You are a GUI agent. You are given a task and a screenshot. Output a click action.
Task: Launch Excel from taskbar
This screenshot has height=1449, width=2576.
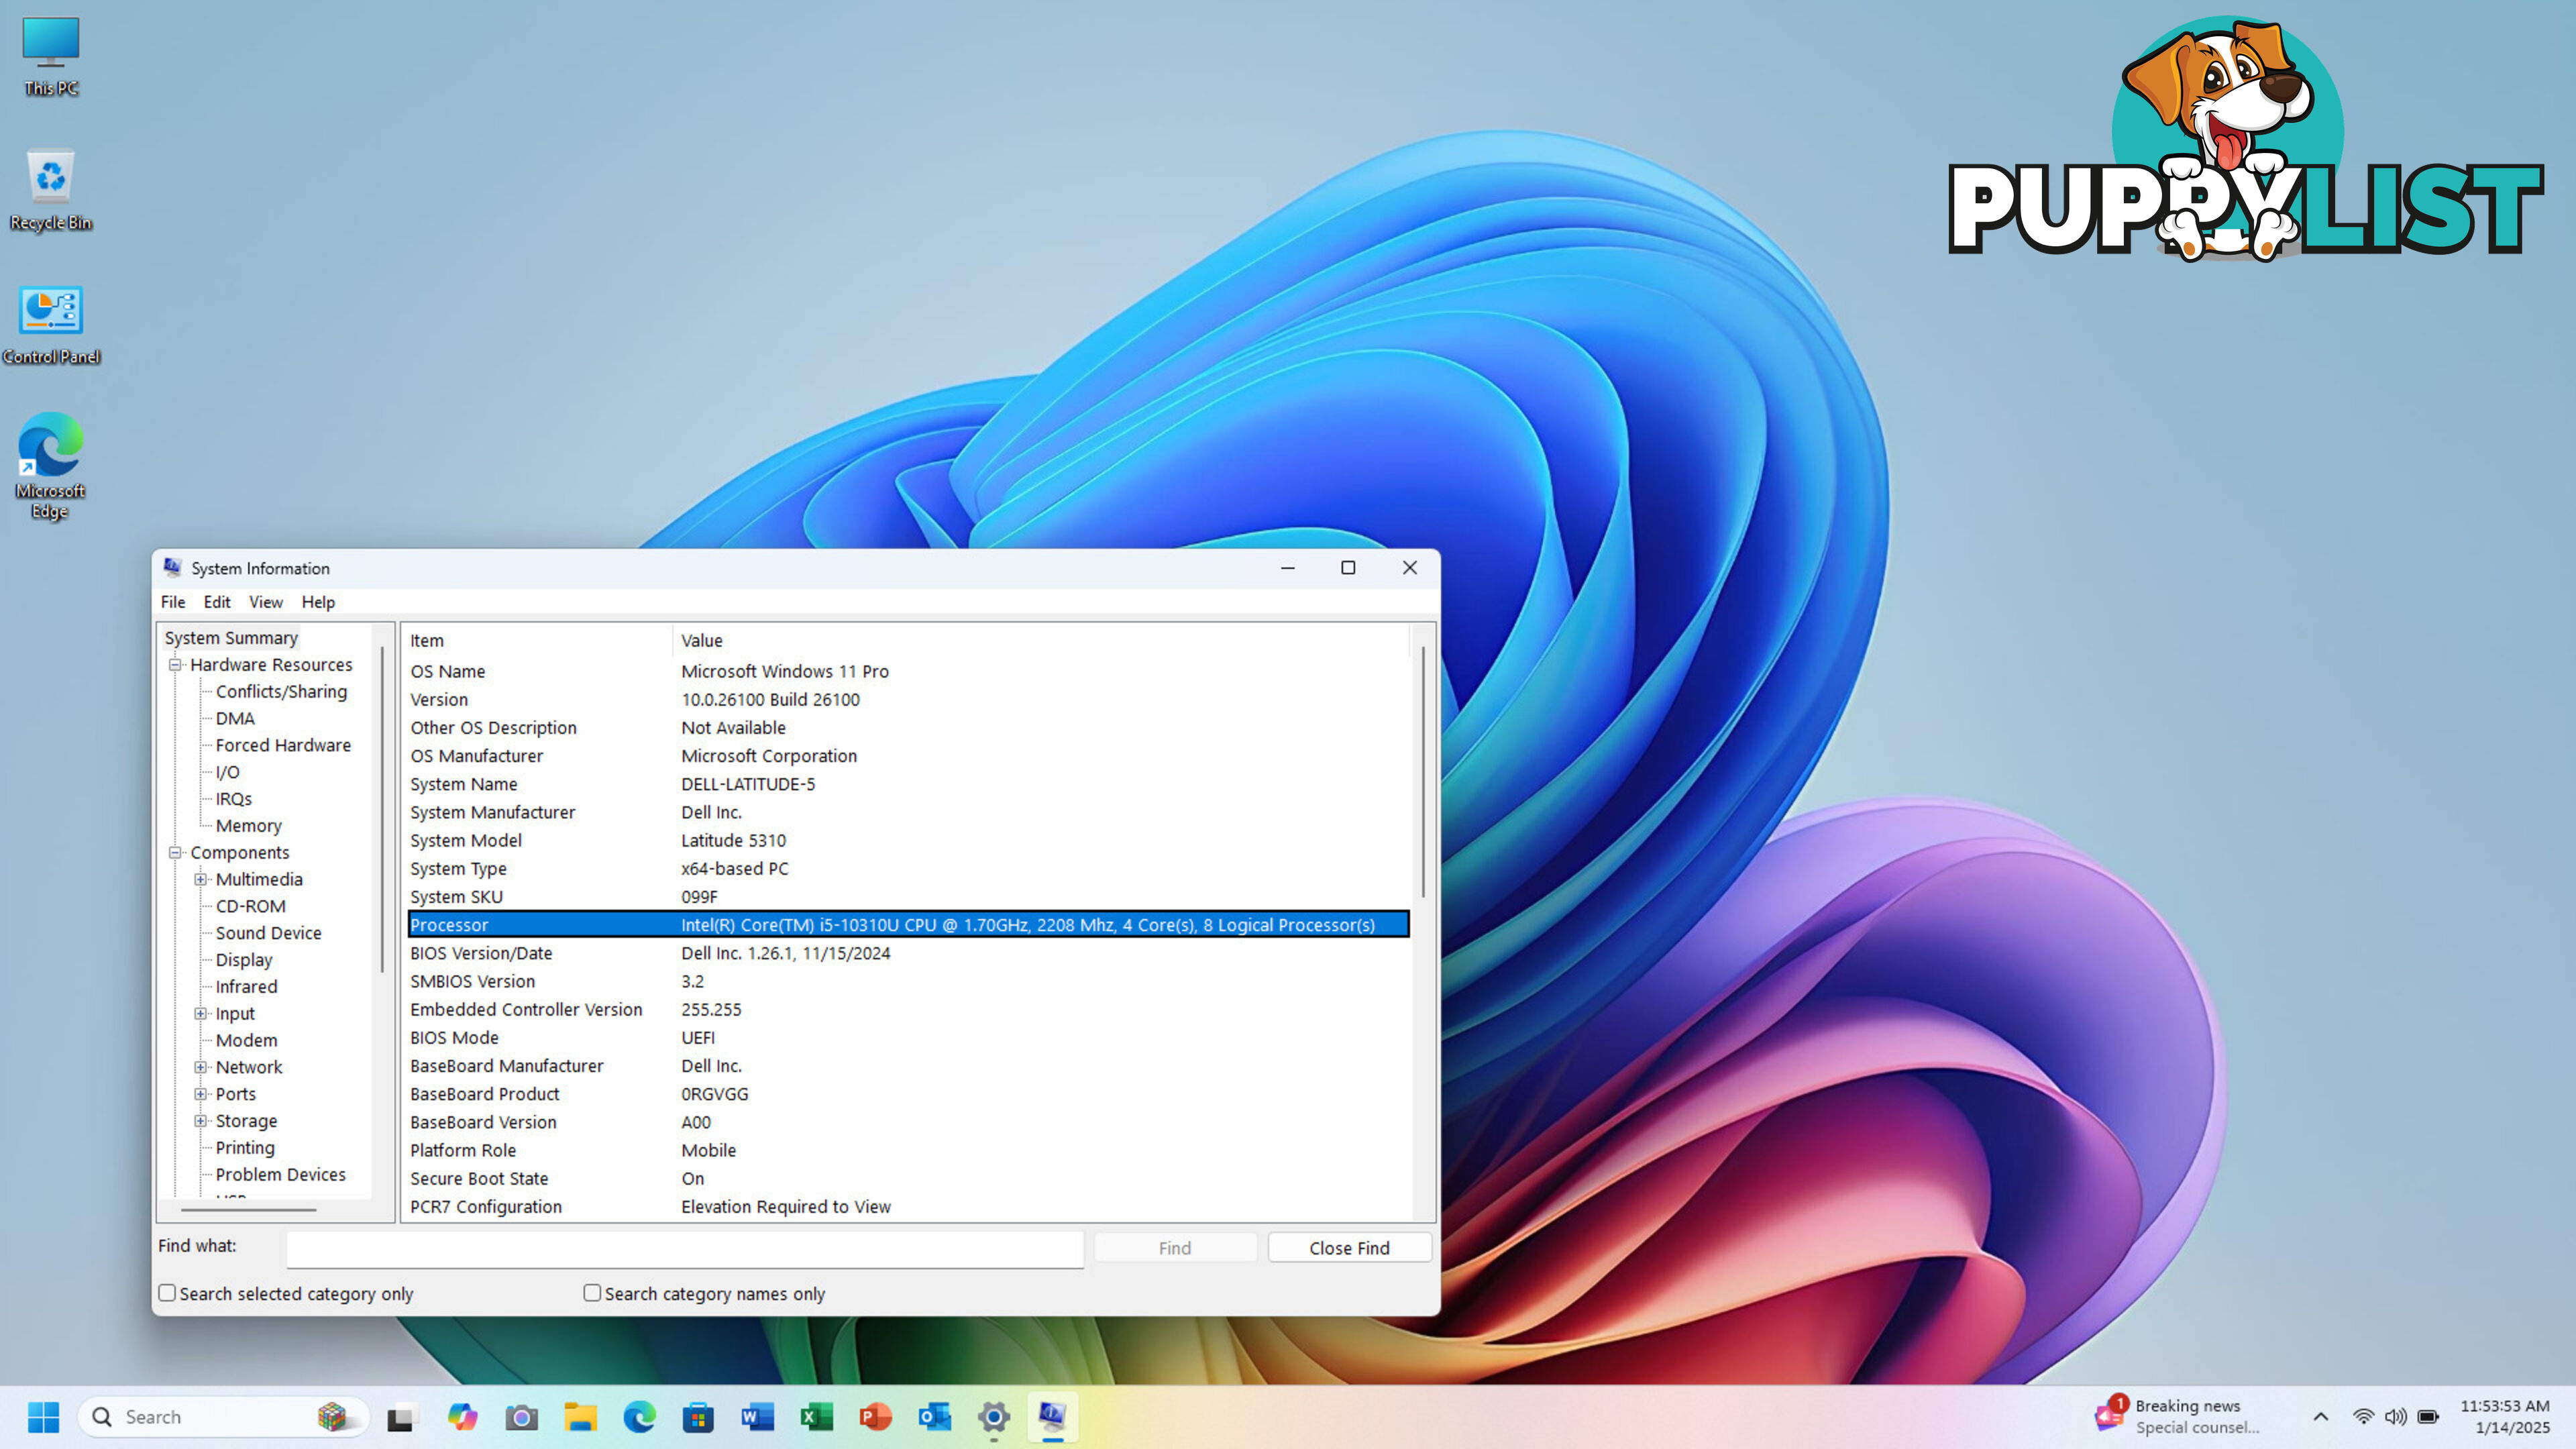(x=816, y=1417)
